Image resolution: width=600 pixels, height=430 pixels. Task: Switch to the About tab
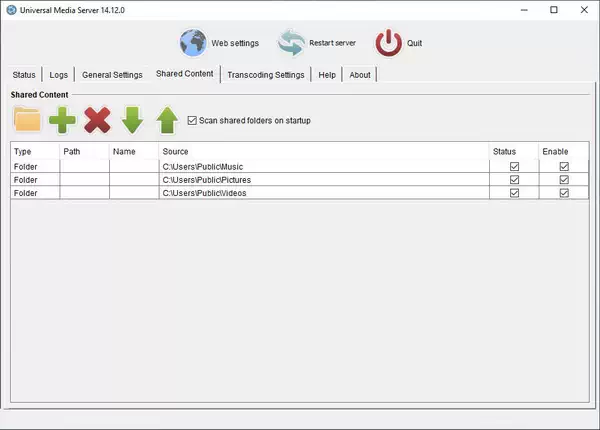click(360, 75)
